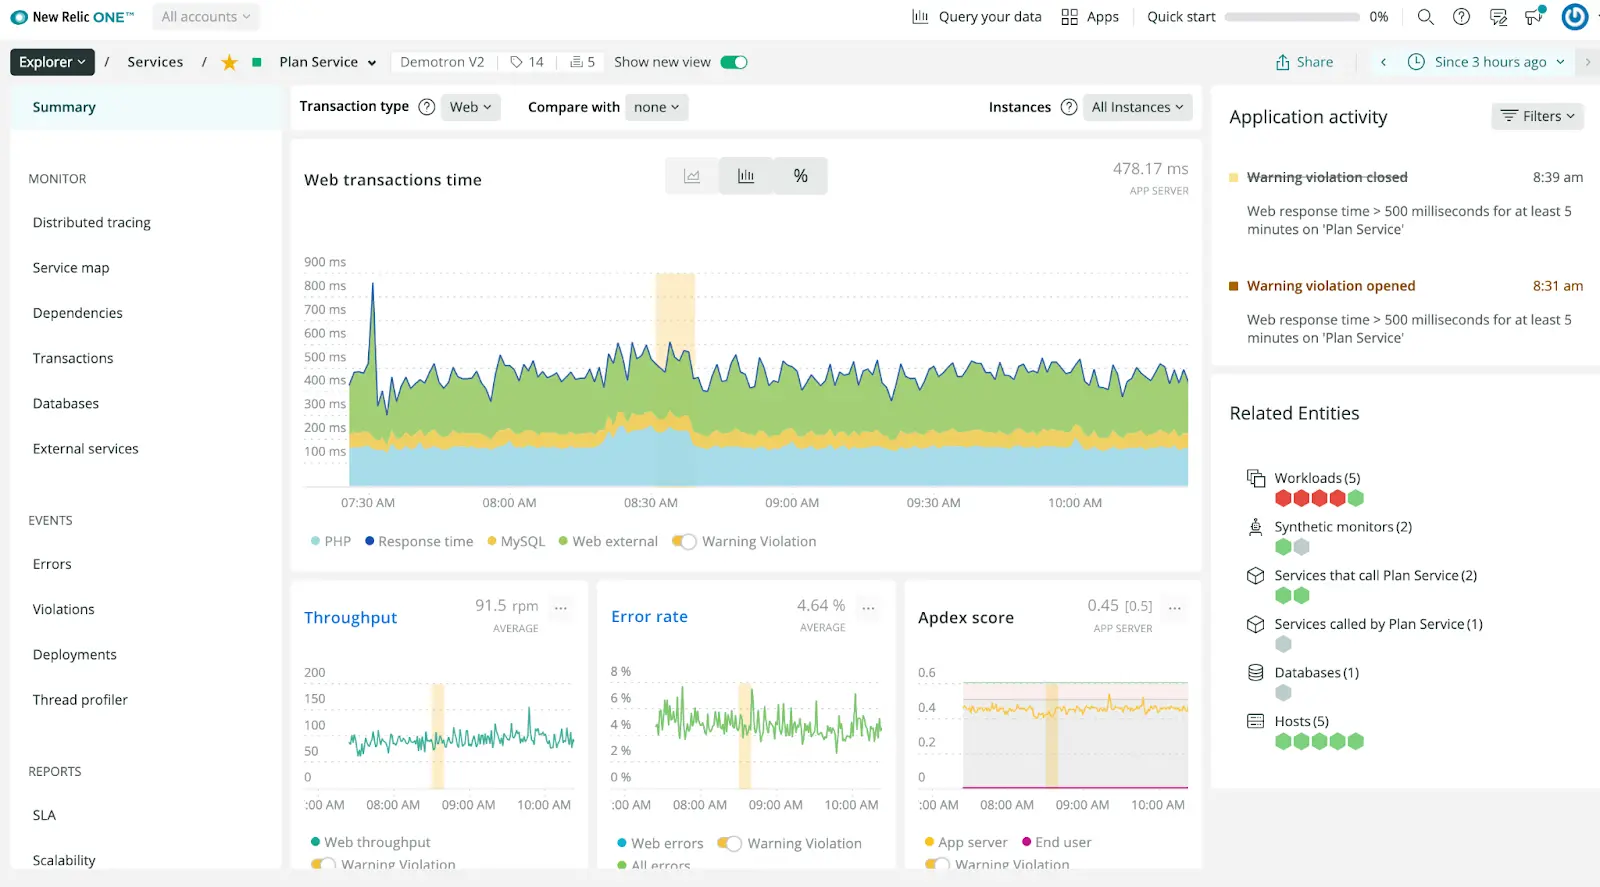Open the user account avatar icon
The width and height of the screenshot is (1600, 887).
1574,17
